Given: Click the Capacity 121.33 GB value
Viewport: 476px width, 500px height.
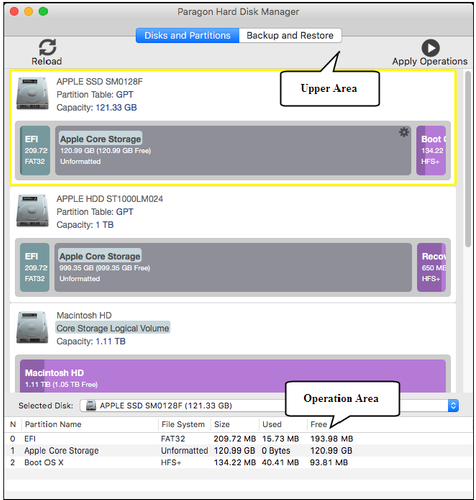Looking at the screenshot, I should tap(116, 108).
